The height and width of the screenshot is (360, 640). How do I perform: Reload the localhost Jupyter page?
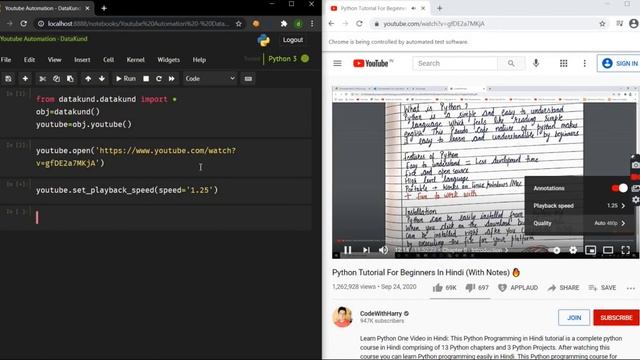coord(24,24)
